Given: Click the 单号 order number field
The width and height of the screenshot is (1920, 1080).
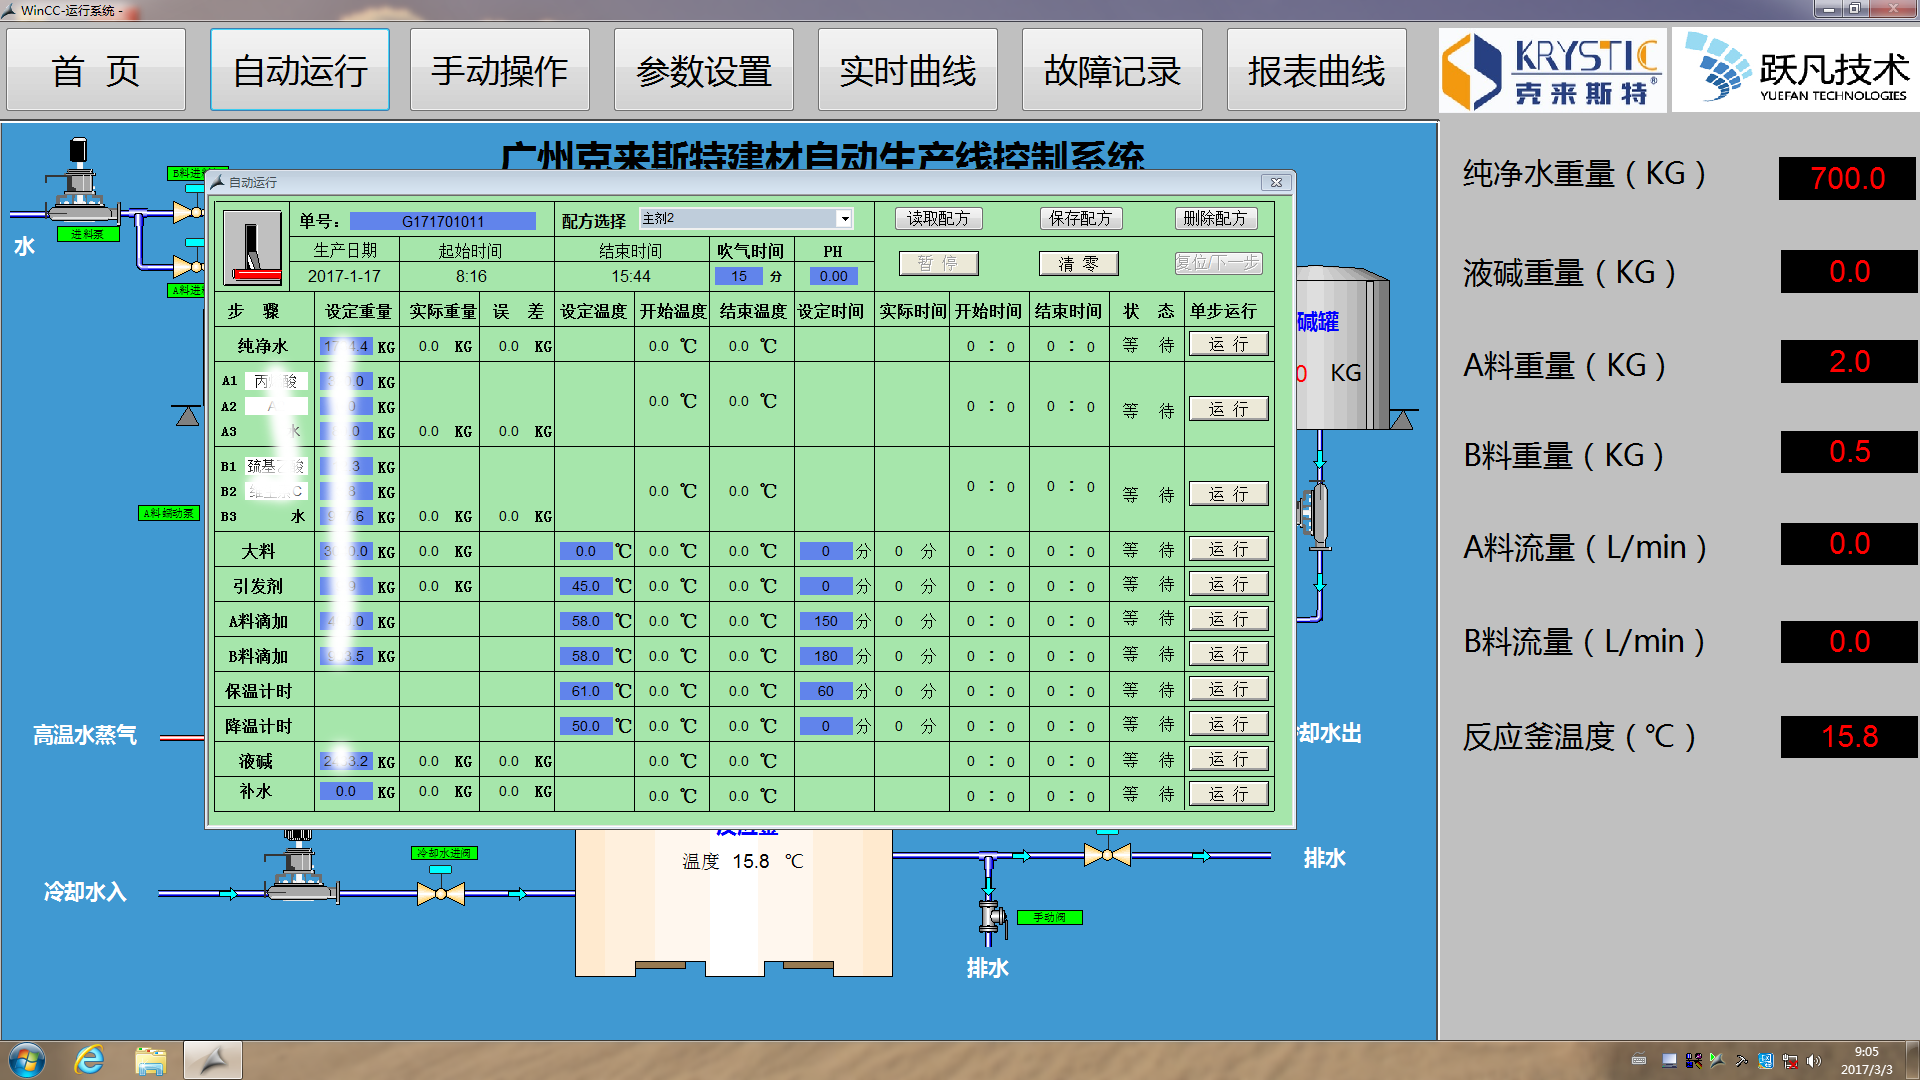Looking at the screenshot, I should (x=442, y=221).
